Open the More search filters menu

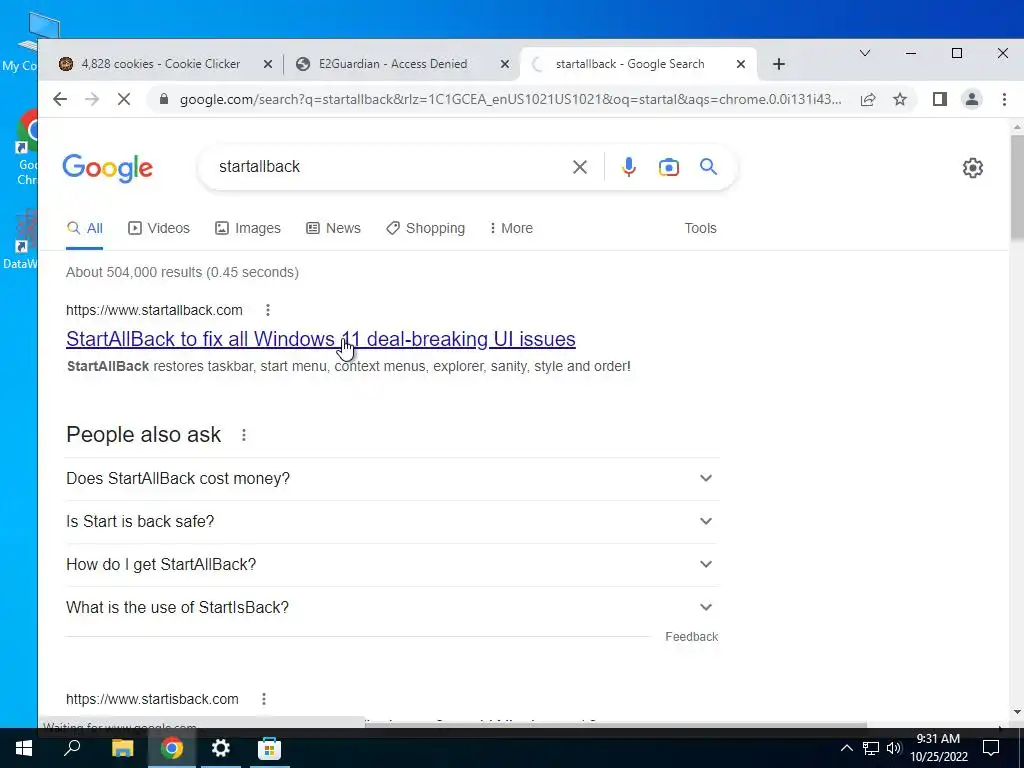[x=511, y=229]
